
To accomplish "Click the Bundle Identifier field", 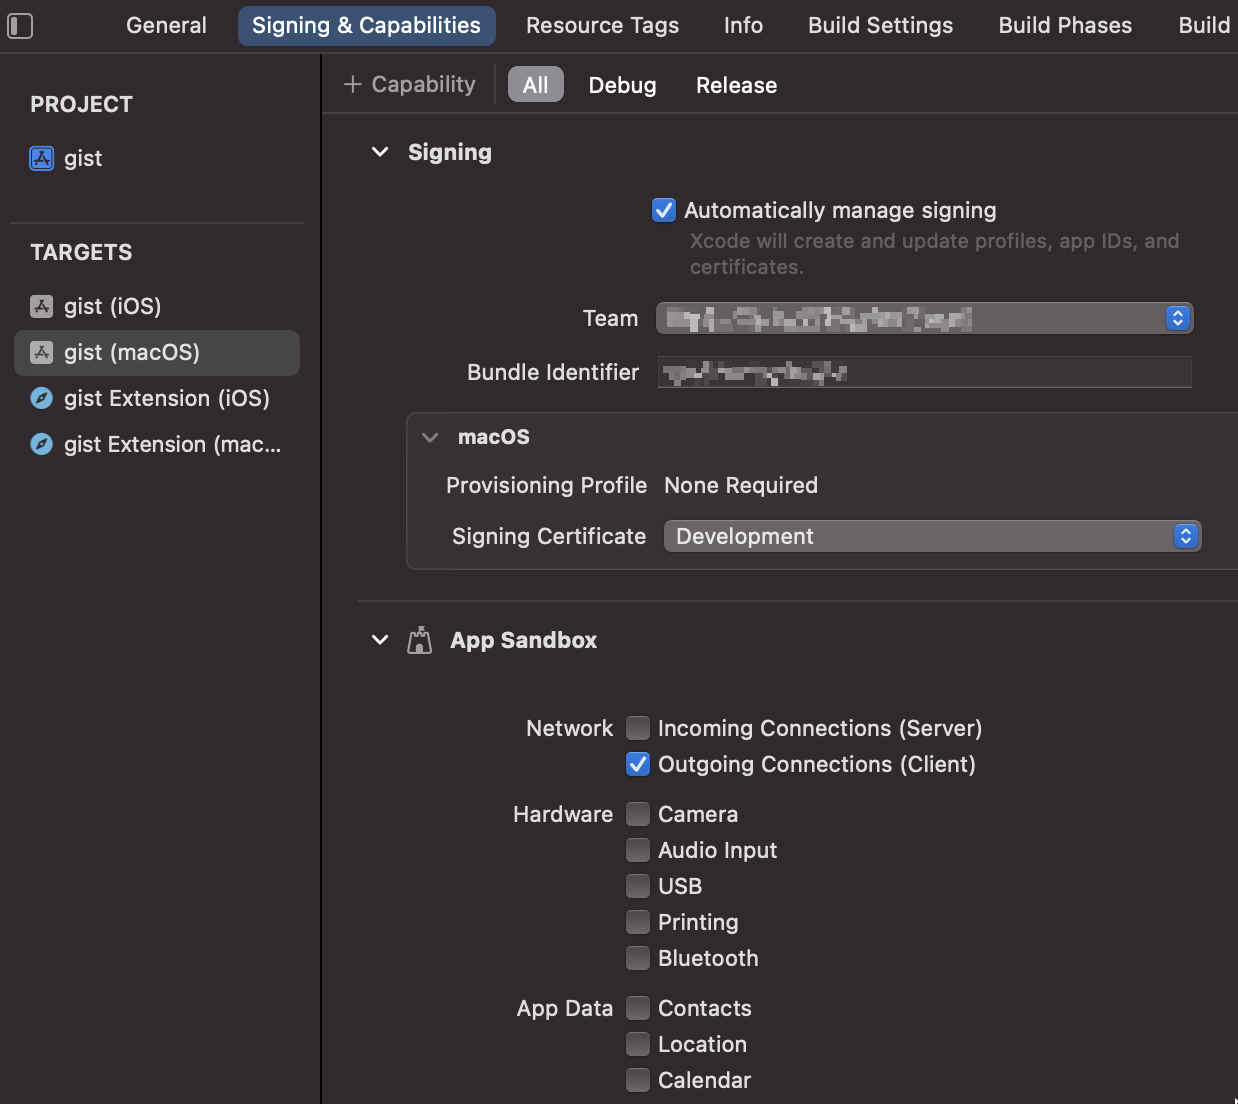I will click(x=925, y=372).
